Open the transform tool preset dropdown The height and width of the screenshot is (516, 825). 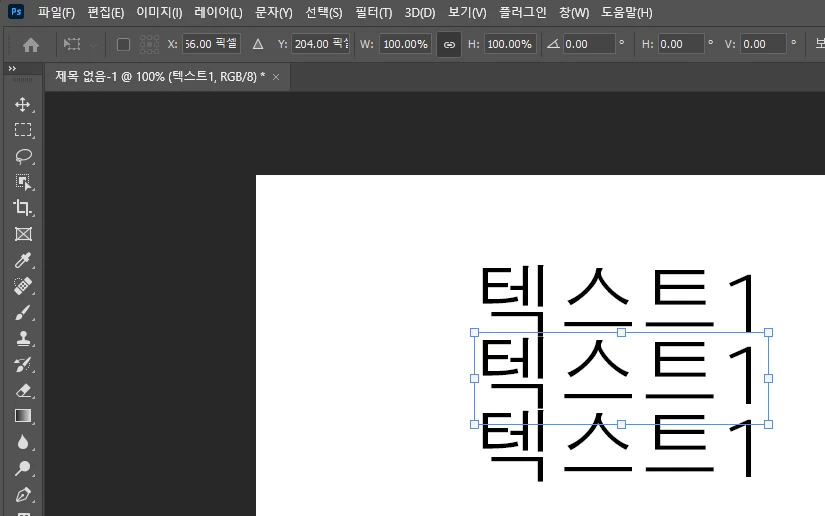coord(79,45)
